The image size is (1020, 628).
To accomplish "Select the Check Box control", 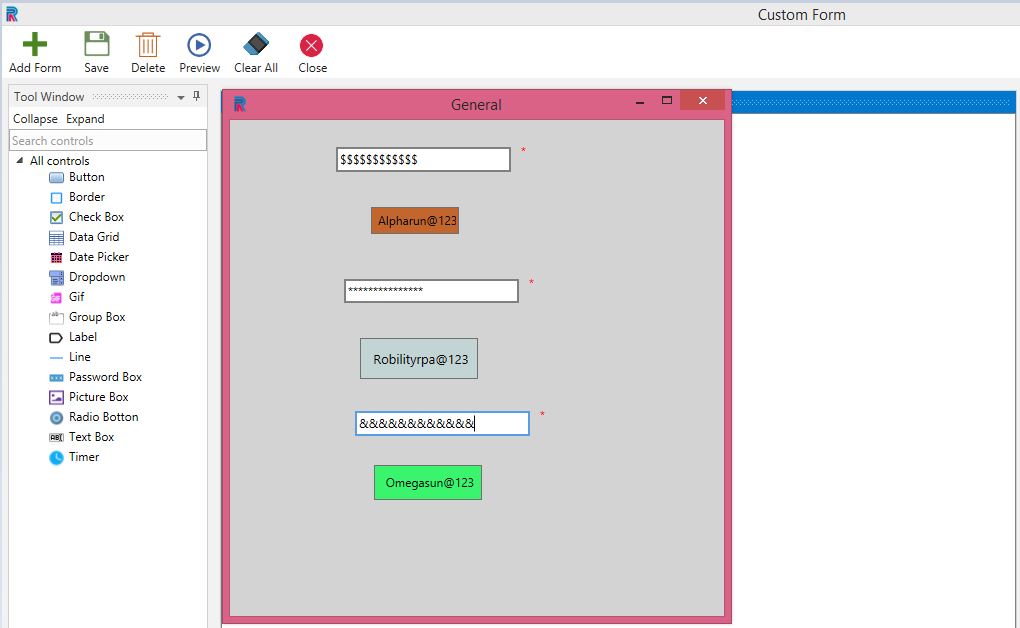I will [96, 217].
